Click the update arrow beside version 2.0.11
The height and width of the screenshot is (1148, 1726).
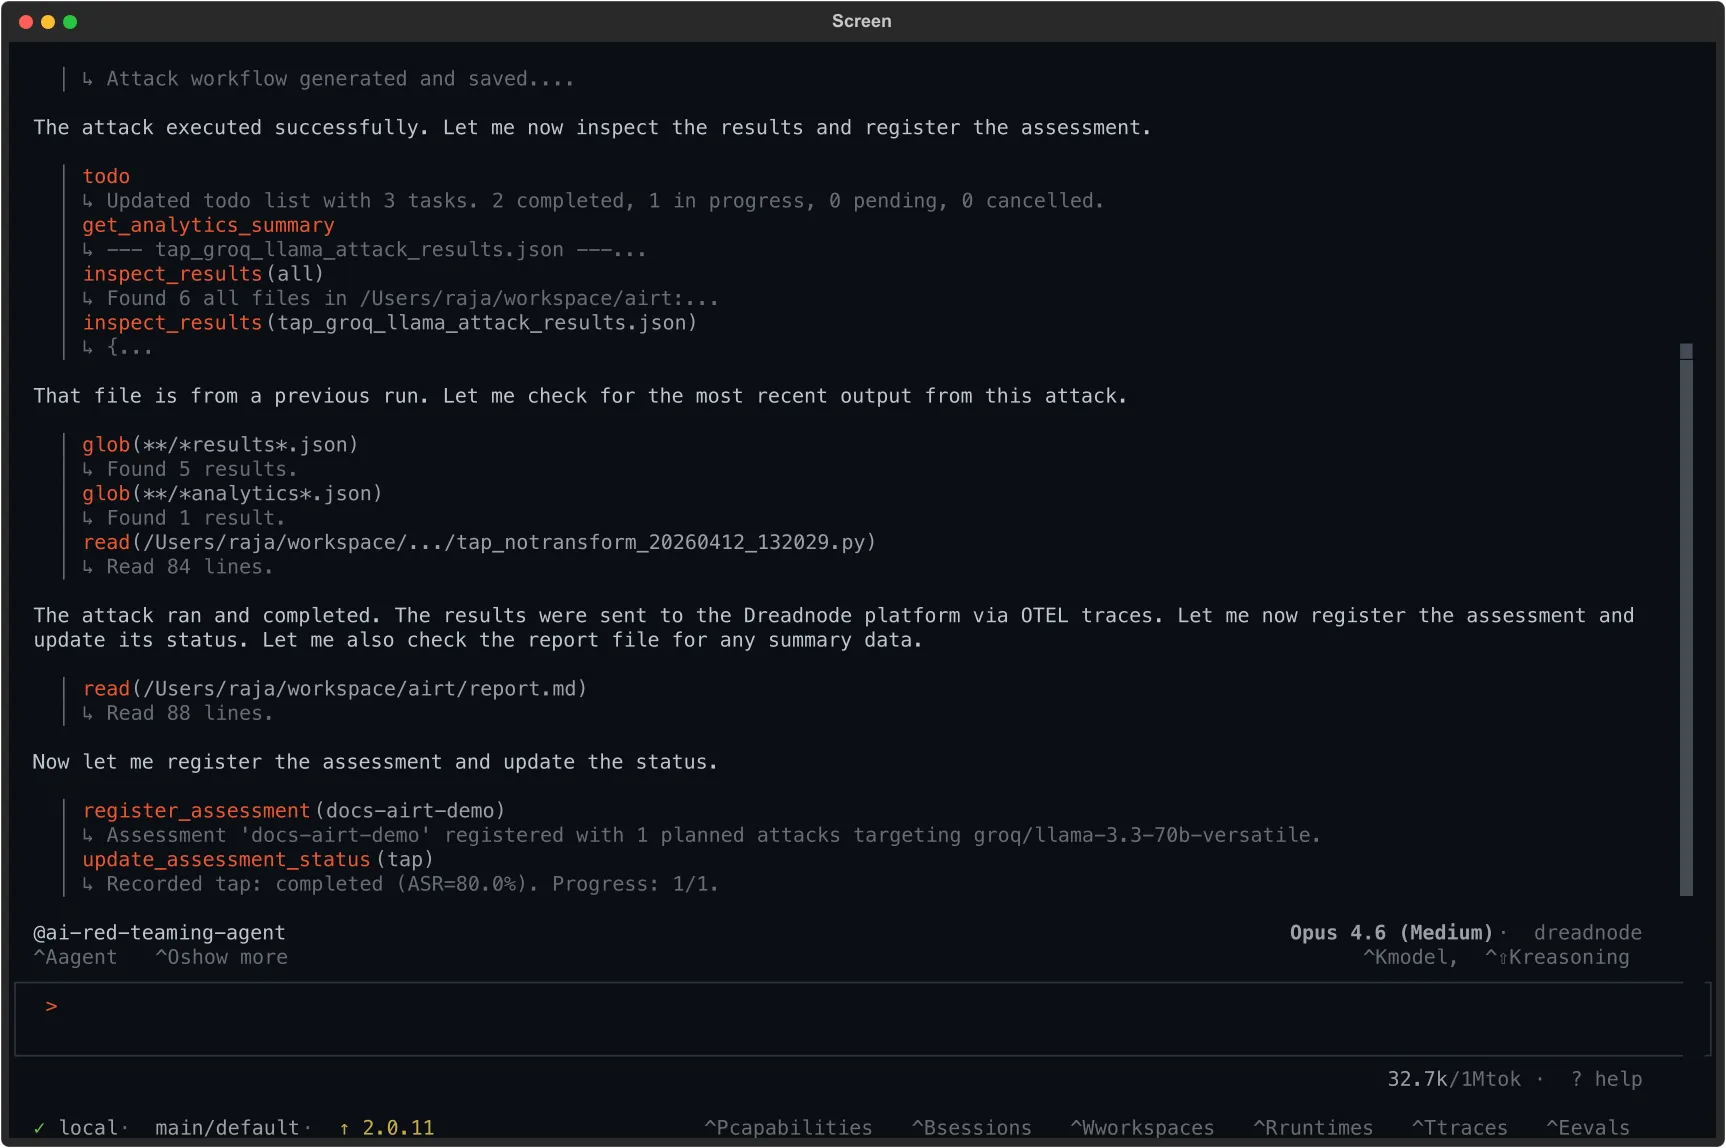pyautogui.click(x=344, y=1127)
